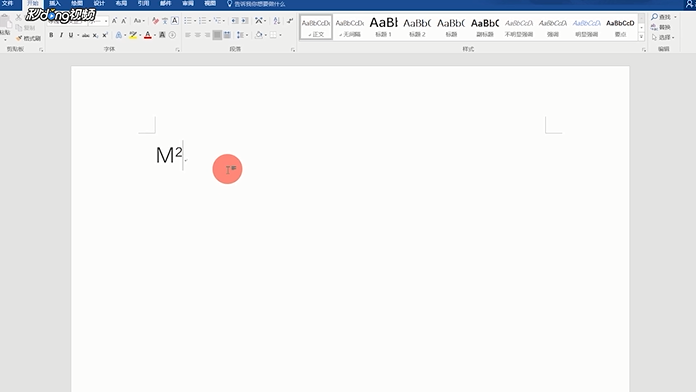Apply bulleted list
This screenshot has width=696, height=392.
[188, 20]
